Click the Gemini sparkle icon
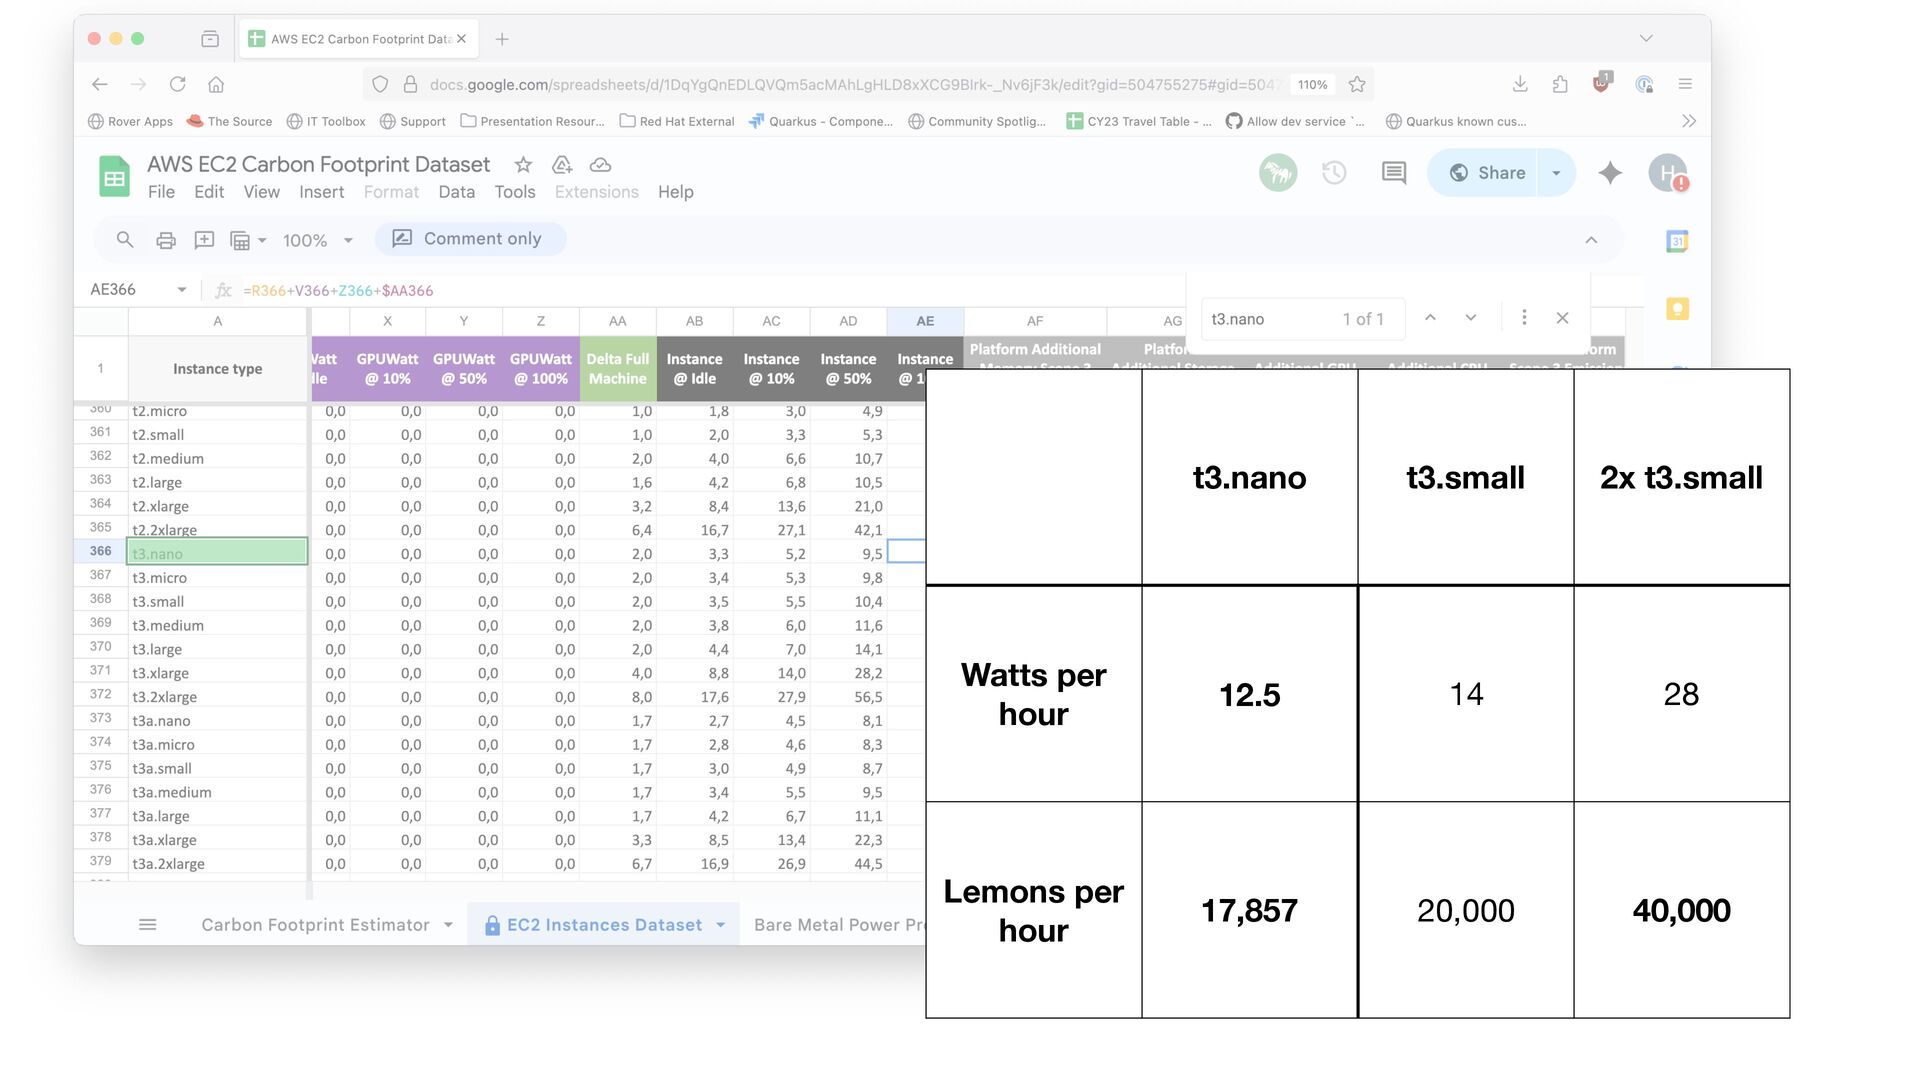The image size is (1920, 1080). 1610,173
